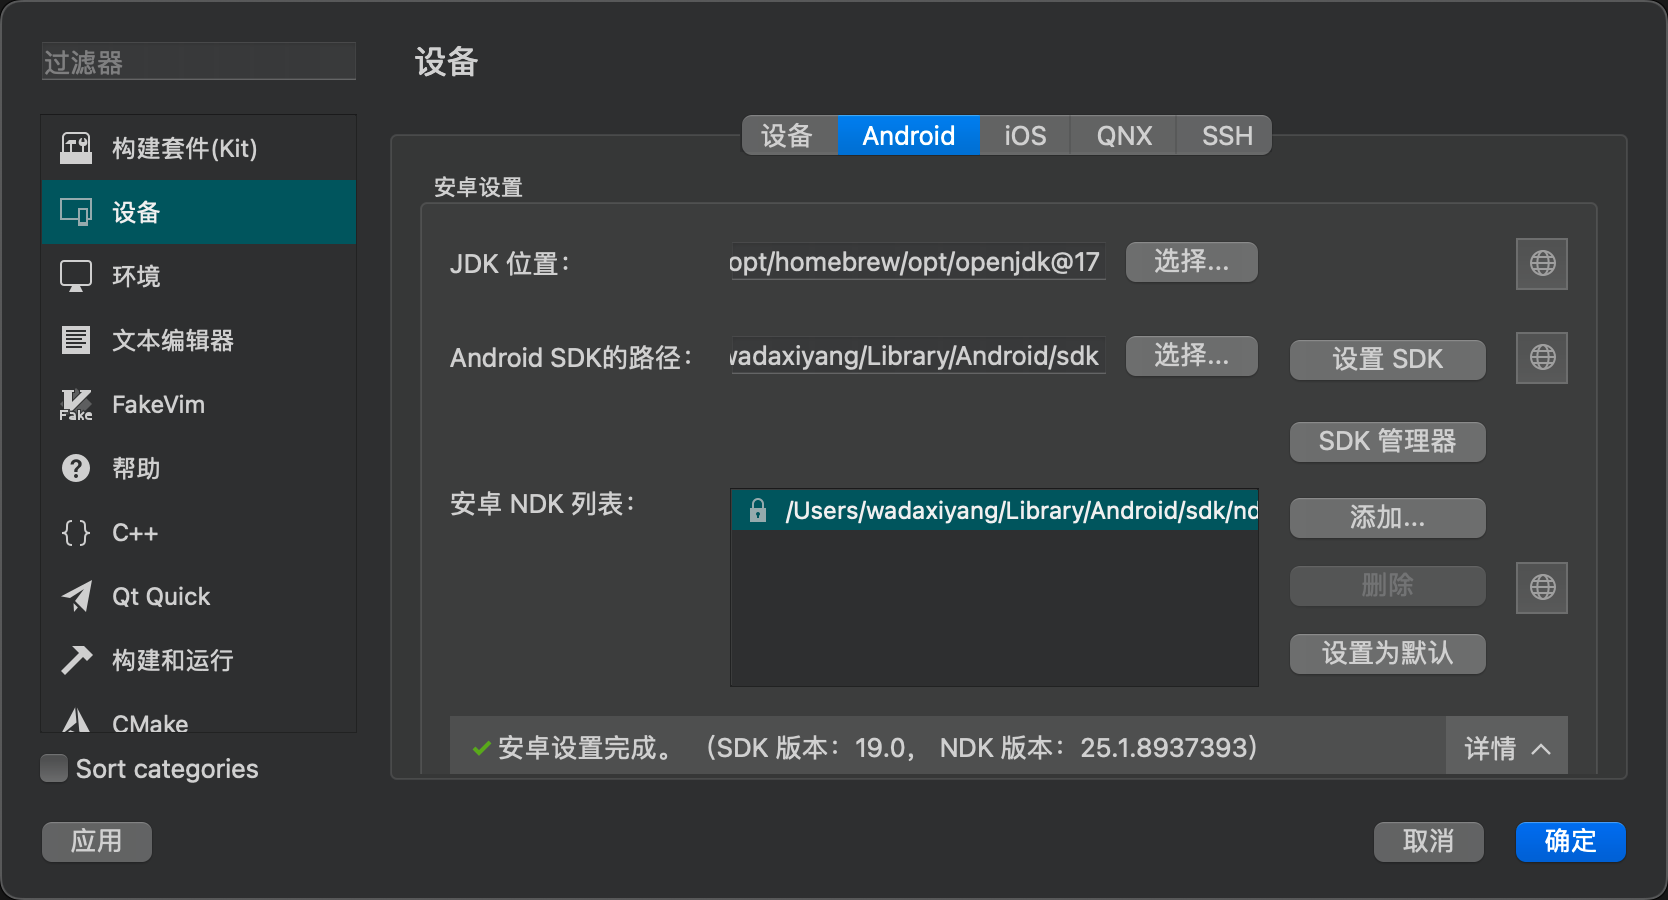Click the 应用 apply button

[x=97, y=842]
